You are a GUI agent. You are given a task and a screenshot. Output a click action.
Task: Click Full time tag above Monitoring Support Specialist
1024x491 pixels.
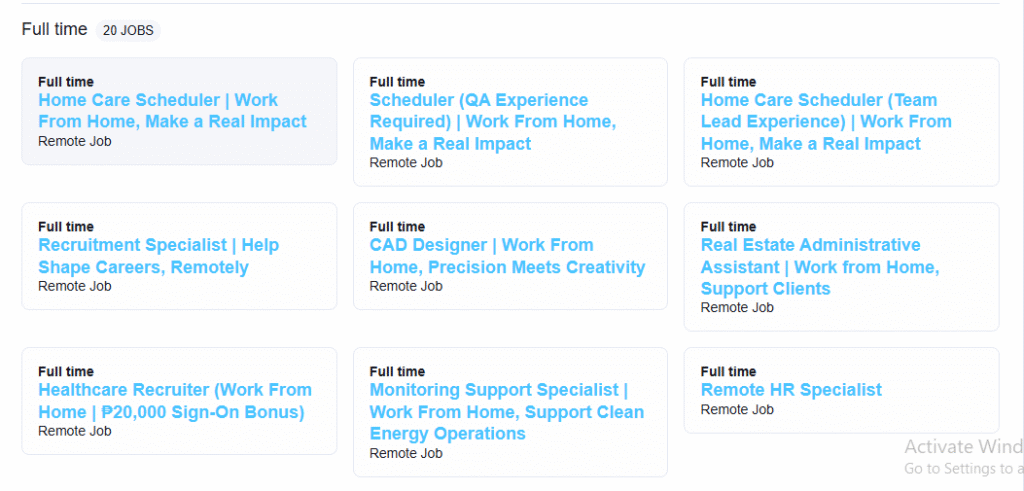[397, 371]
